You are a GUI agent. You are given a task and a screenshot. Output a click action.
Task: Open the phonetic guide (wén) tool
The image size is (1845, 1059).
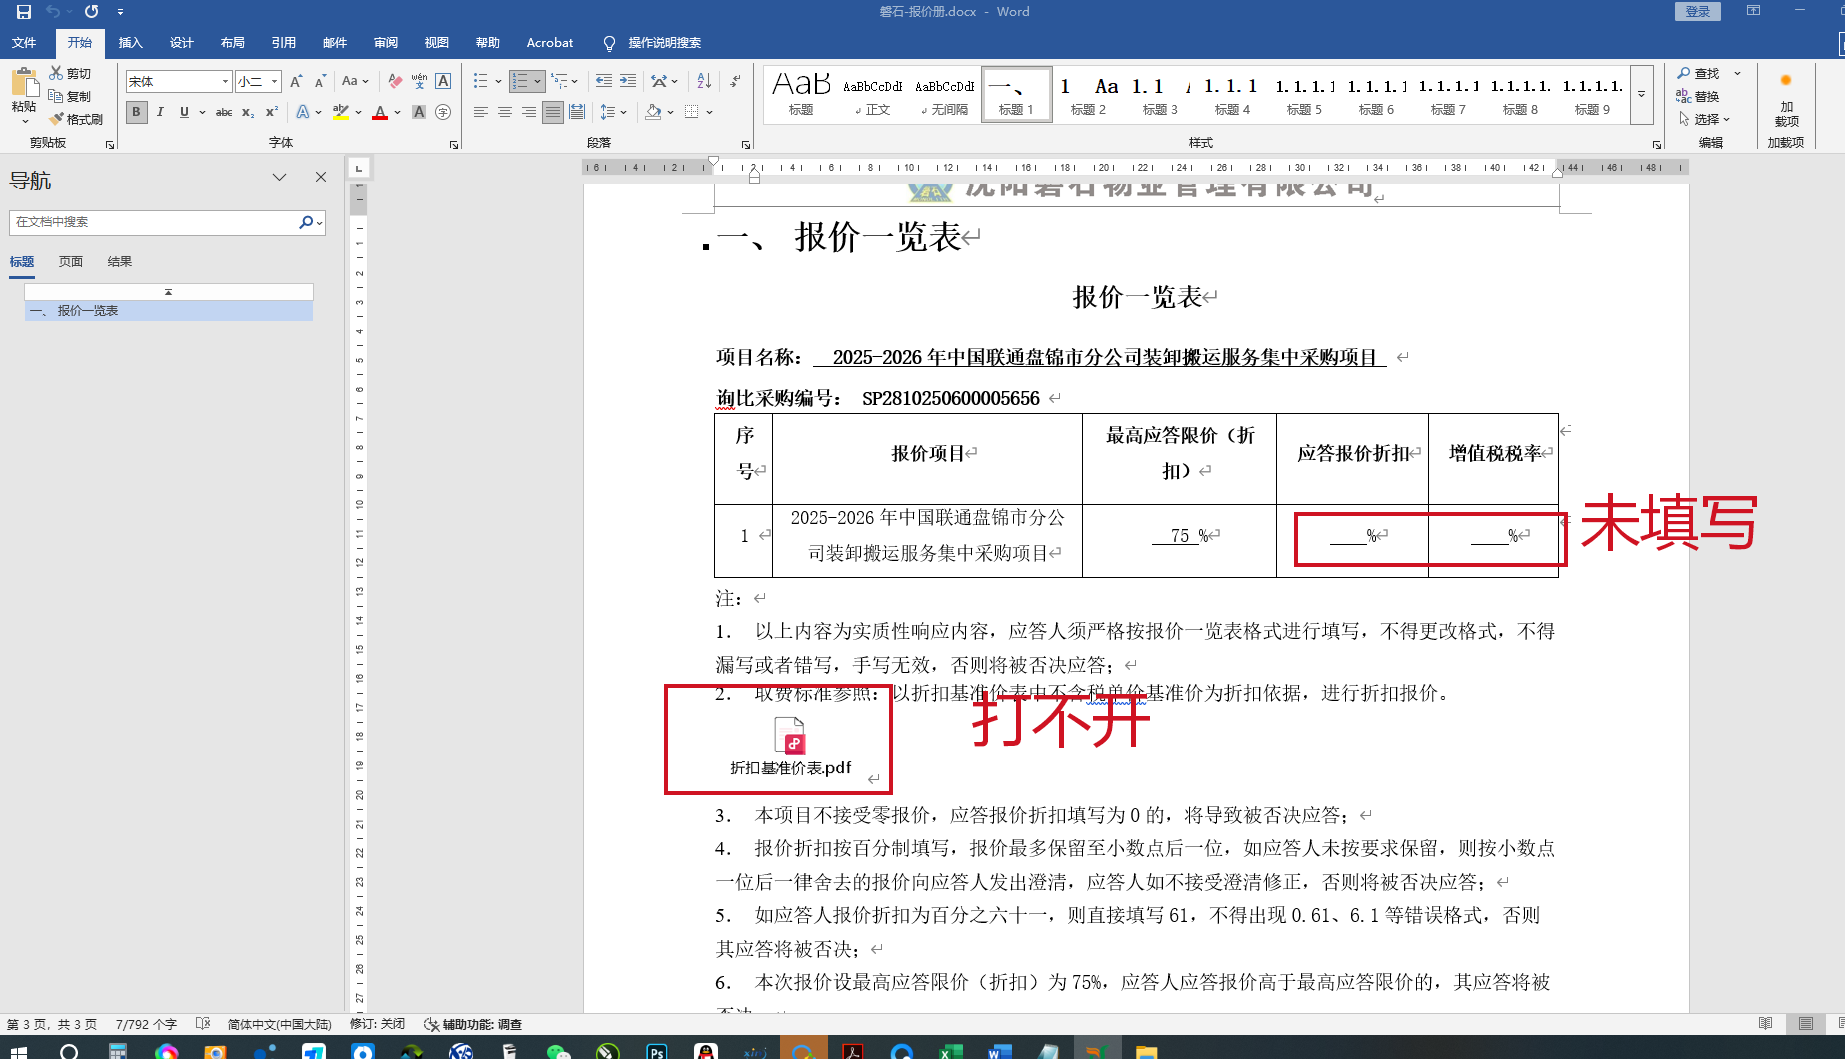[419, 81]
